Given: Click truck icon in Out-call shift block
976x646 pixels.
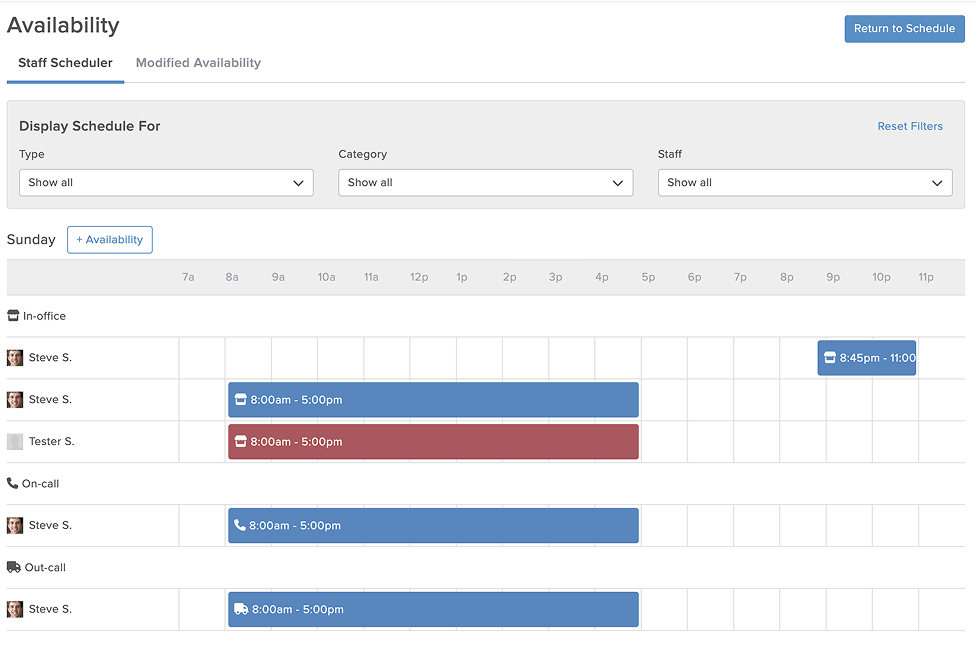Looking at the screenshot, I should click(241, 609).
